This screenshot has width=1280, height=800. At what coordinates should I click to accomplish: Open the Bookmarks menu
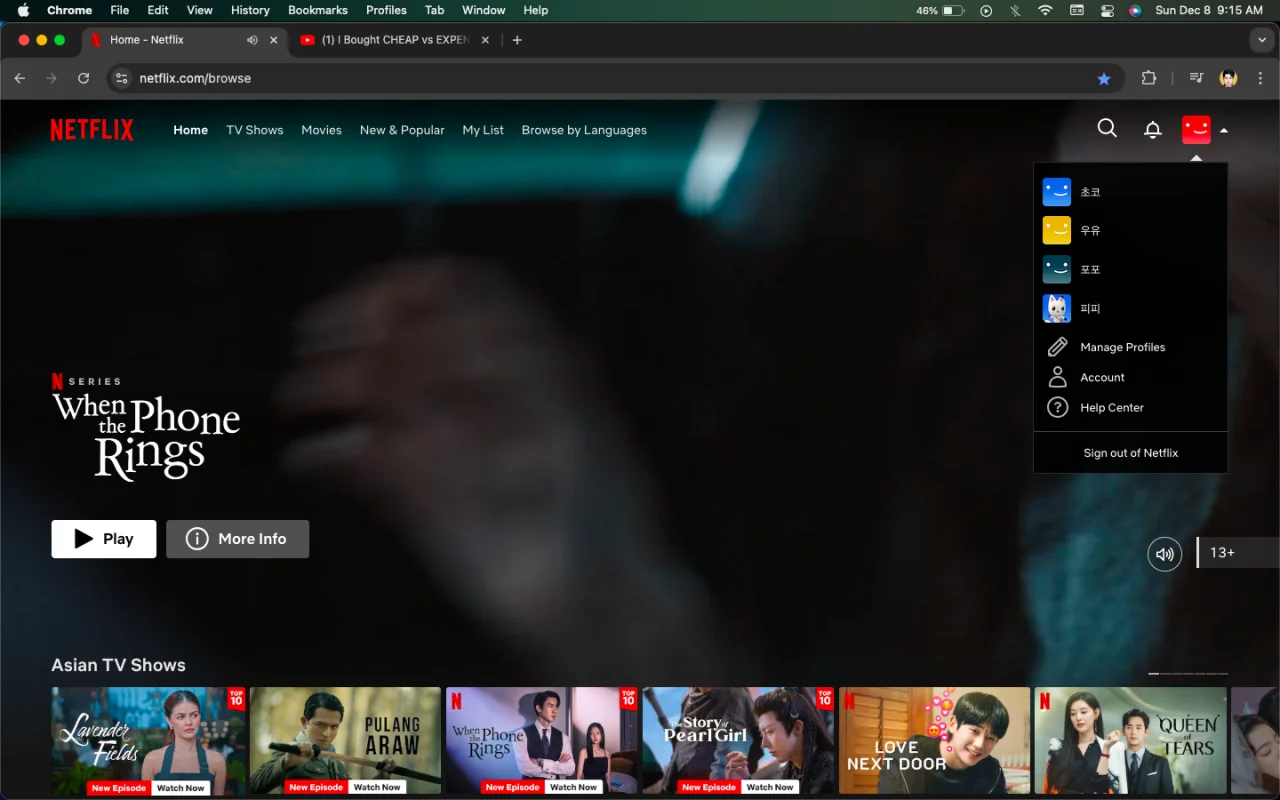318,10
